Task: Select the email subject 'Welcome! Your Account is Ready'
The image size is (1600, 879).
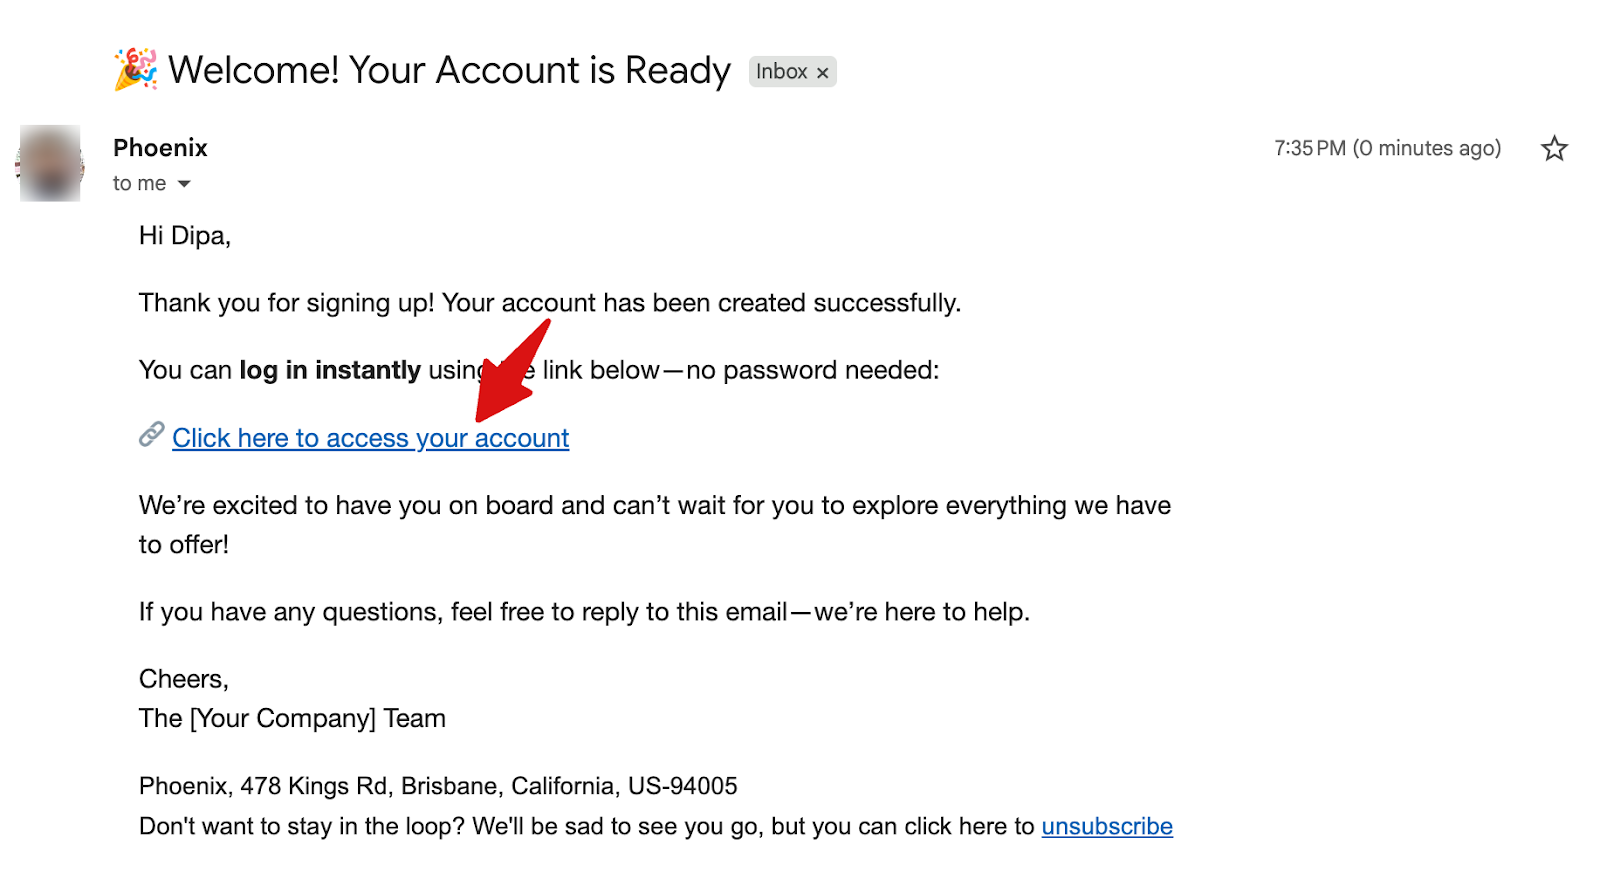Action: click(x=448, y=70)
